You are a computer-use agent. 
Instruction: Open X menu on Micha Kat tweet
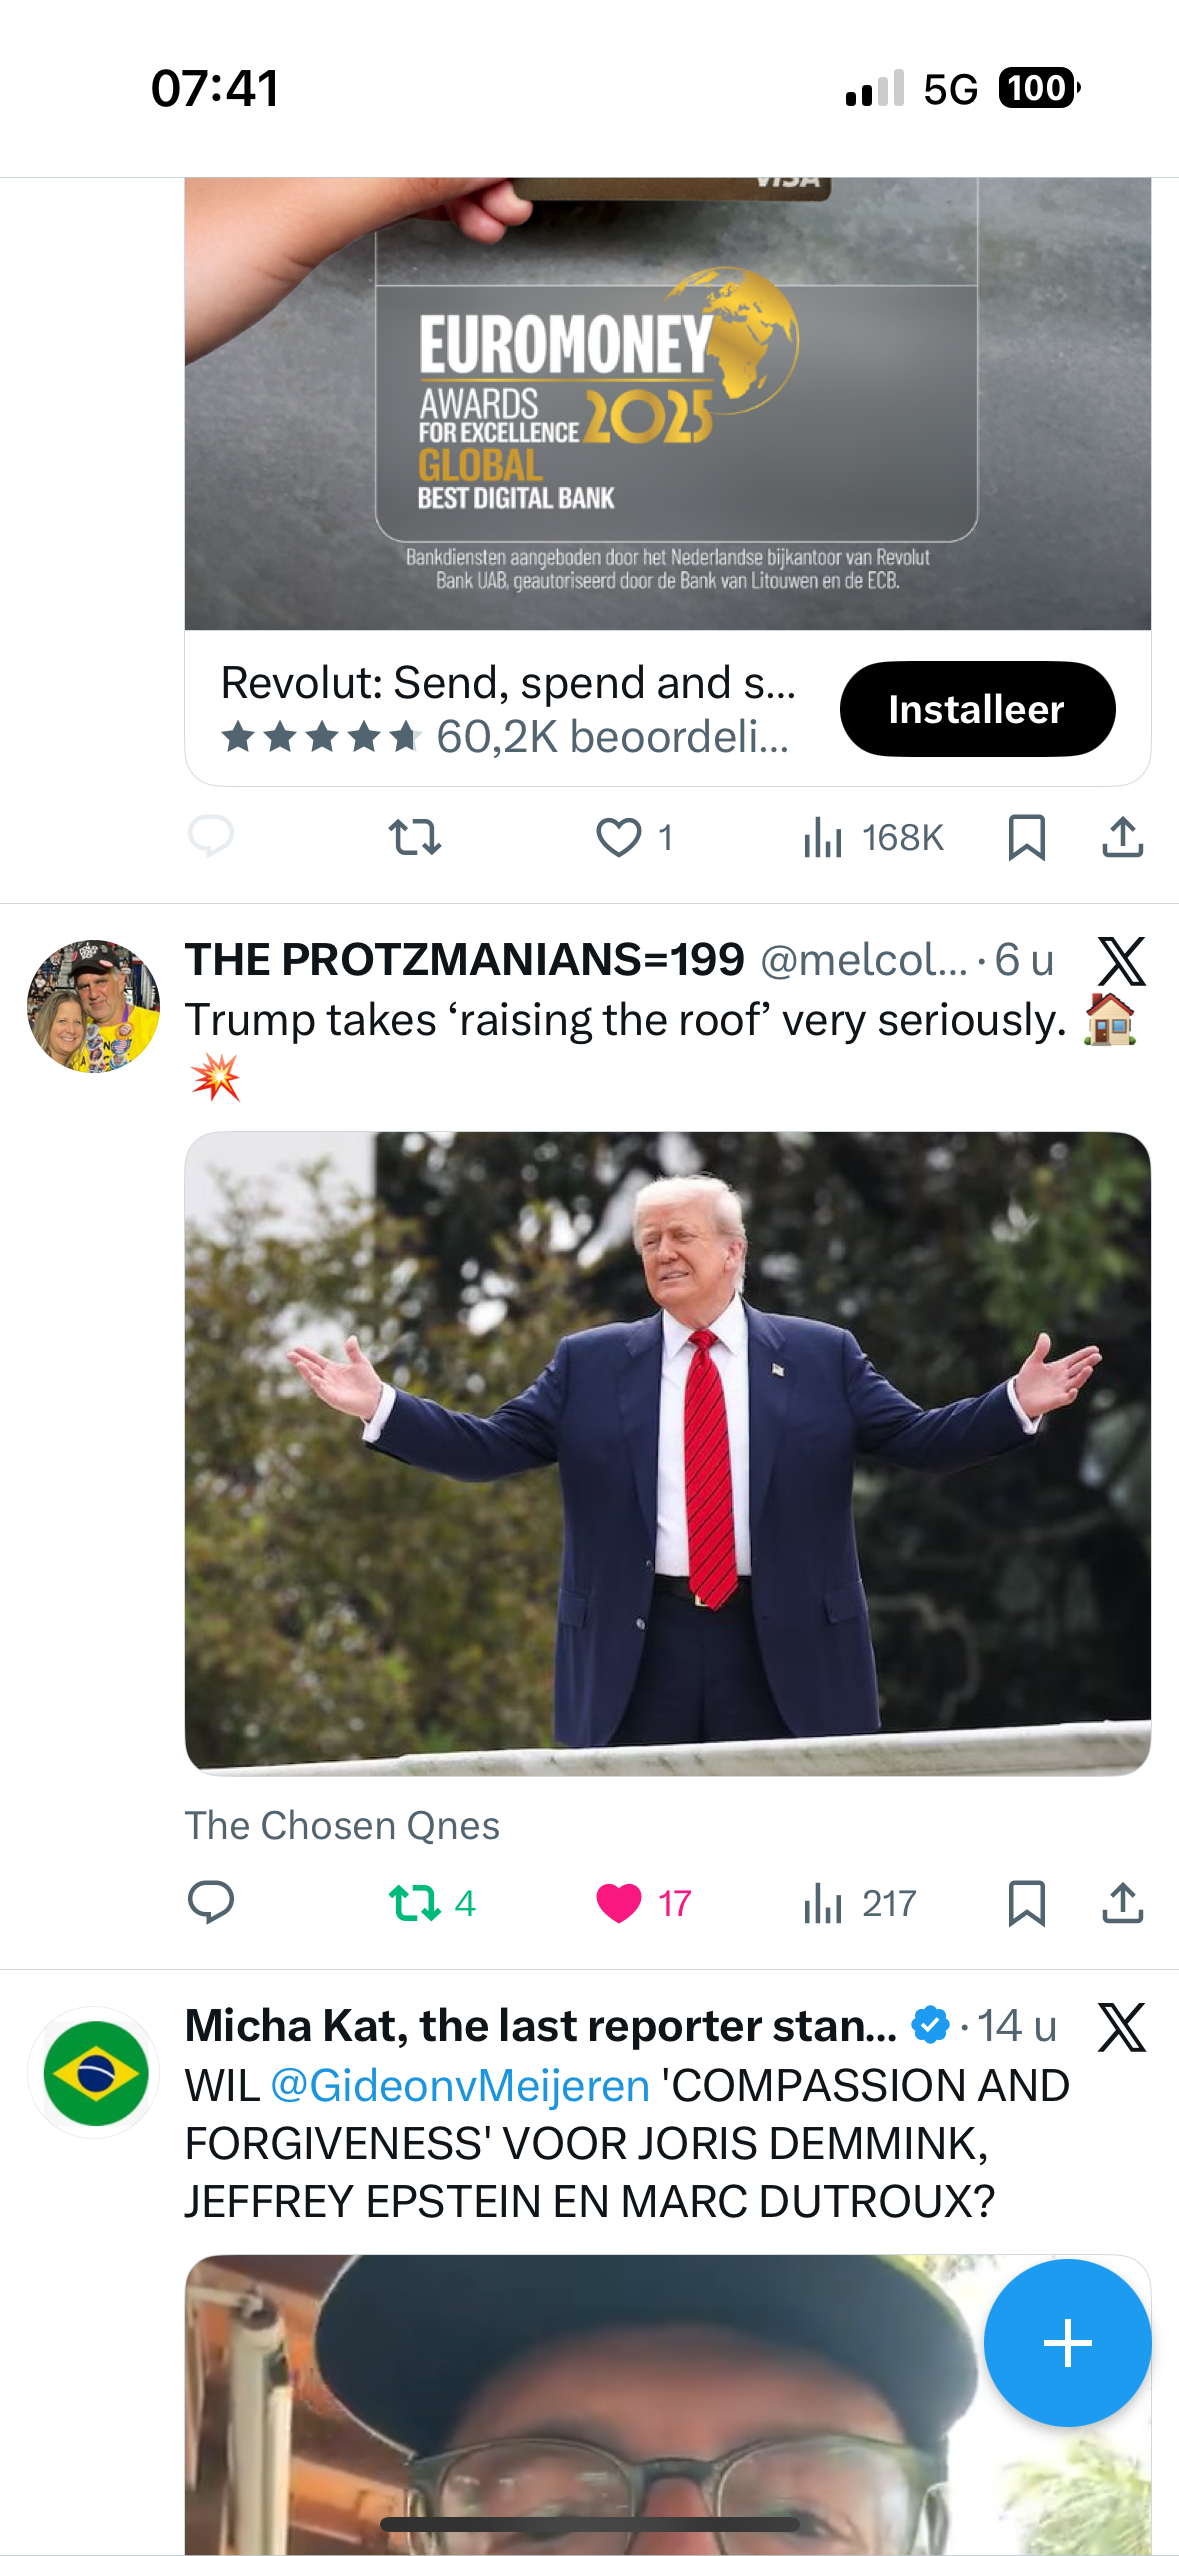(x=1121, y=2027)
